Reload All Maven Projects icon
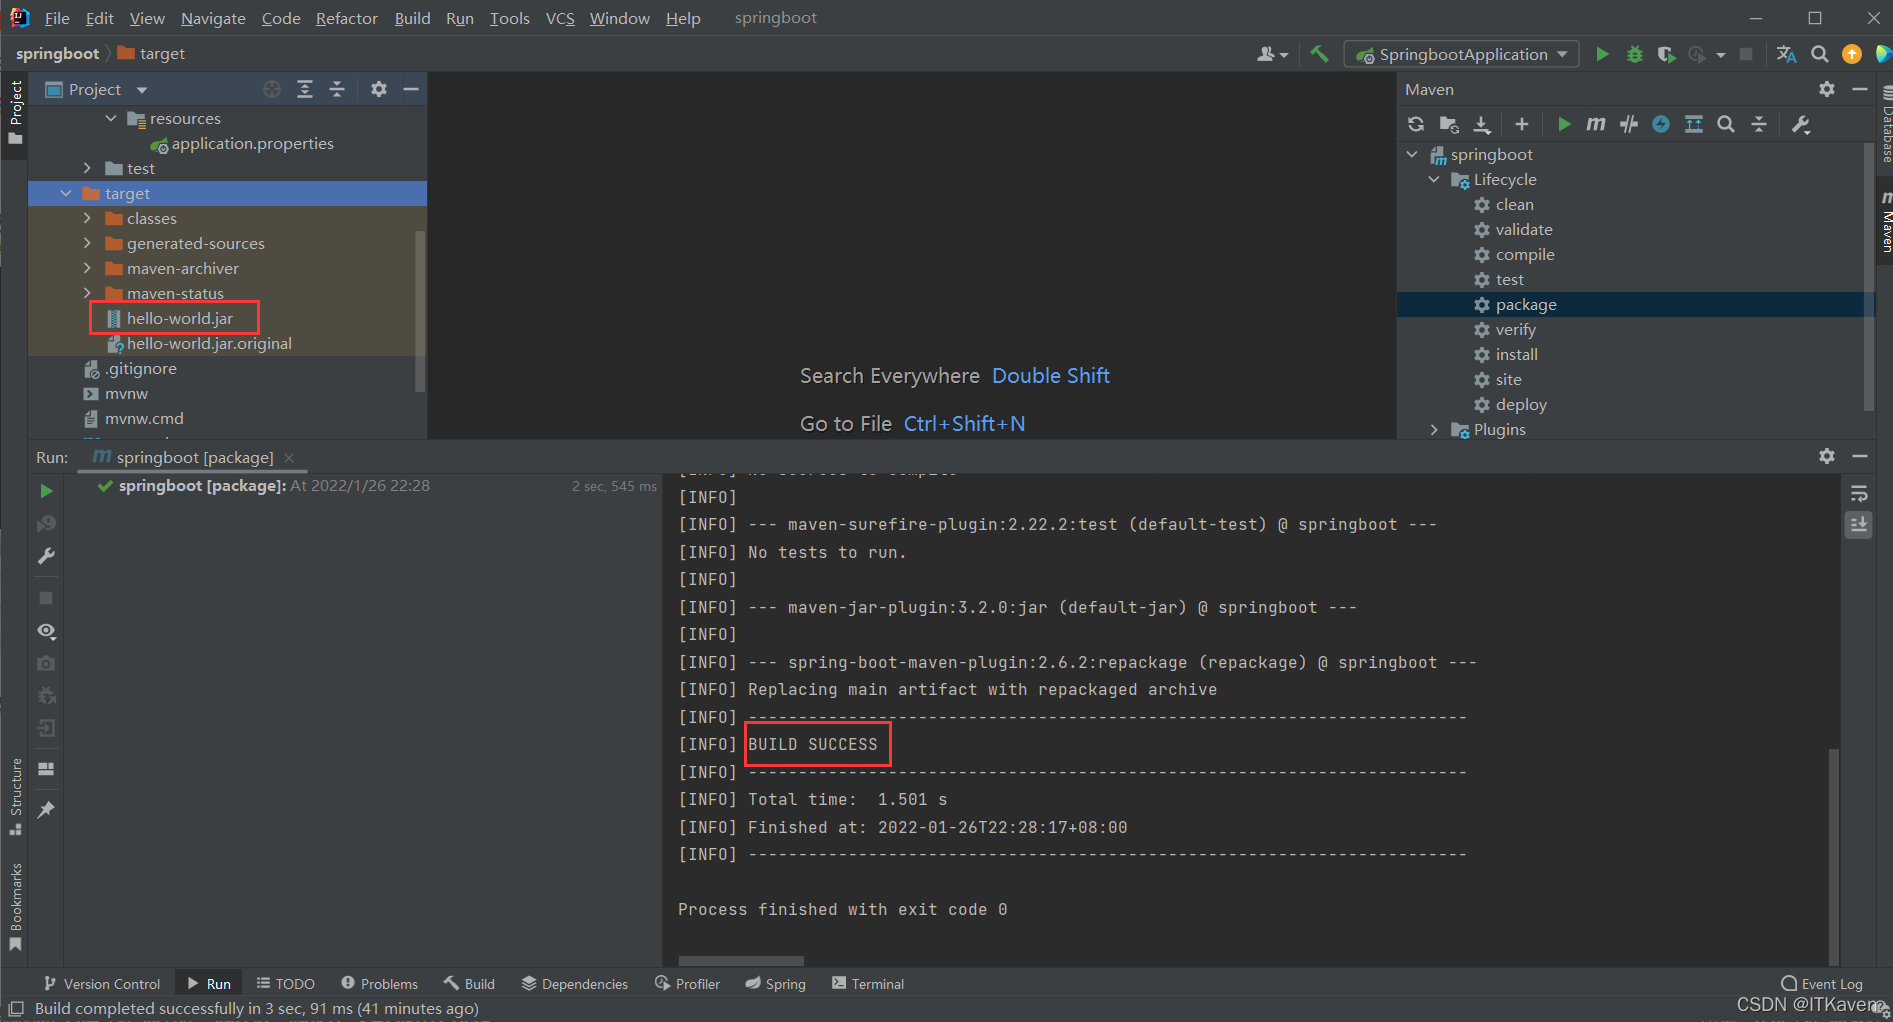 [1416, 124]
